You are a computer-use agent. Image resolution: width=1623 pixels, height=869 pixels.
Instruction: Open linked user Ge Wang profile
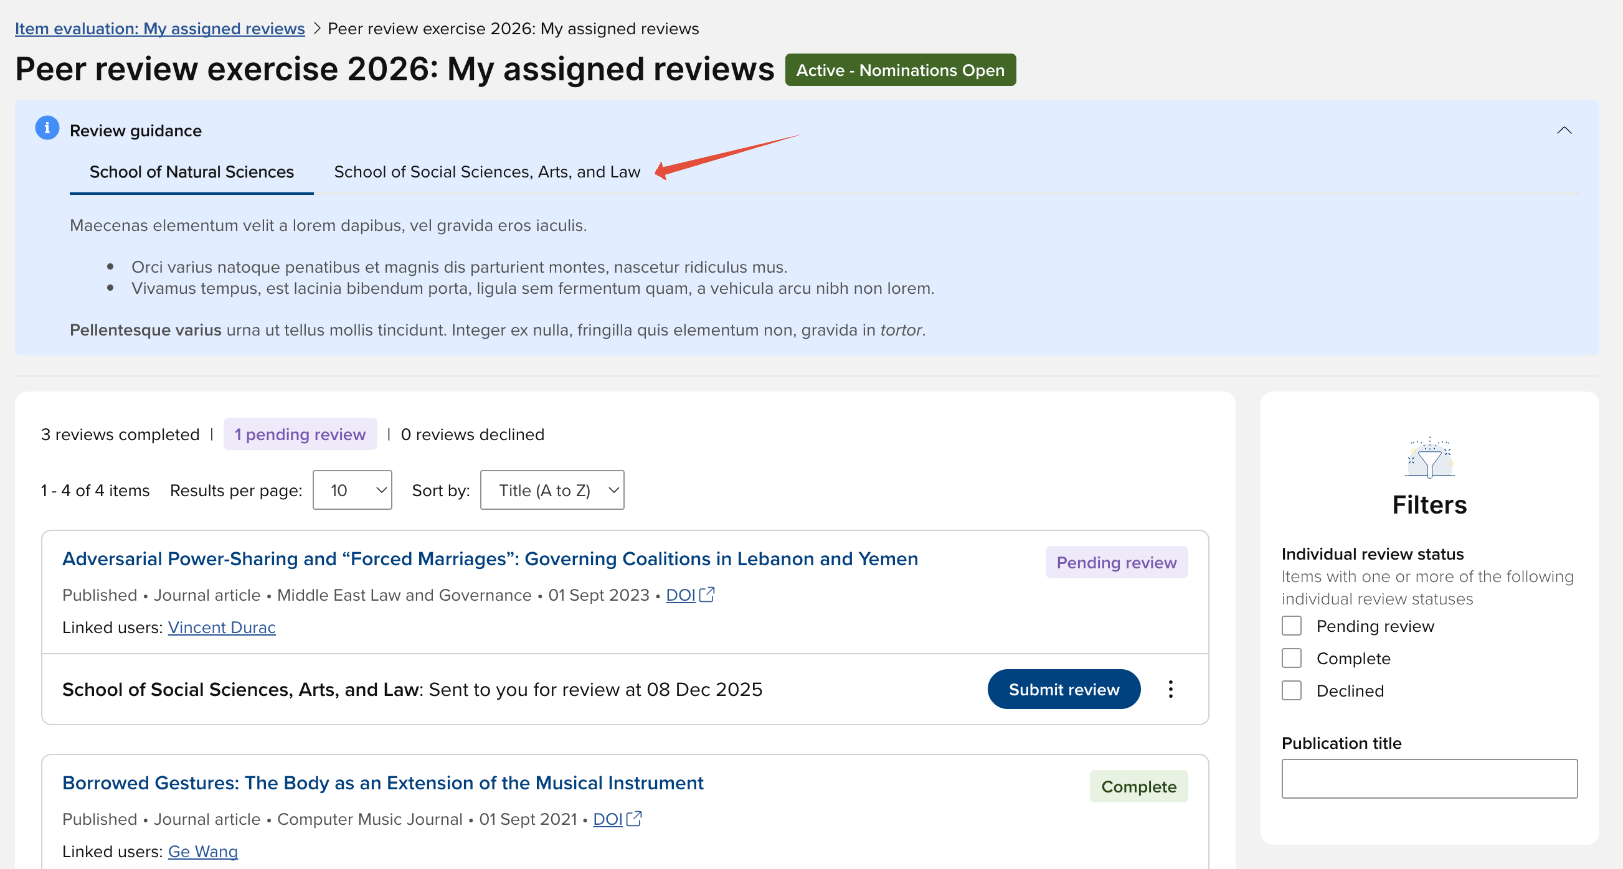(x=203, y=851)
